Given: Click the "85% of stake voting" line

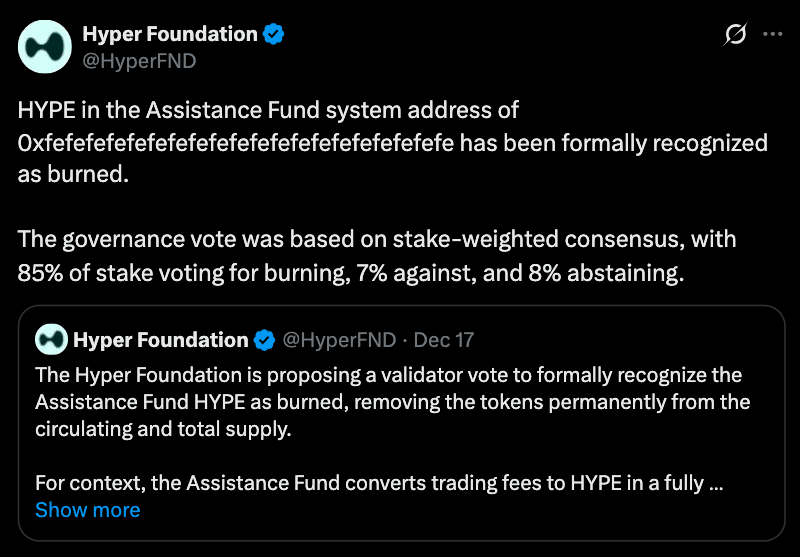Looking at the screenshot, I should point(350,273).
